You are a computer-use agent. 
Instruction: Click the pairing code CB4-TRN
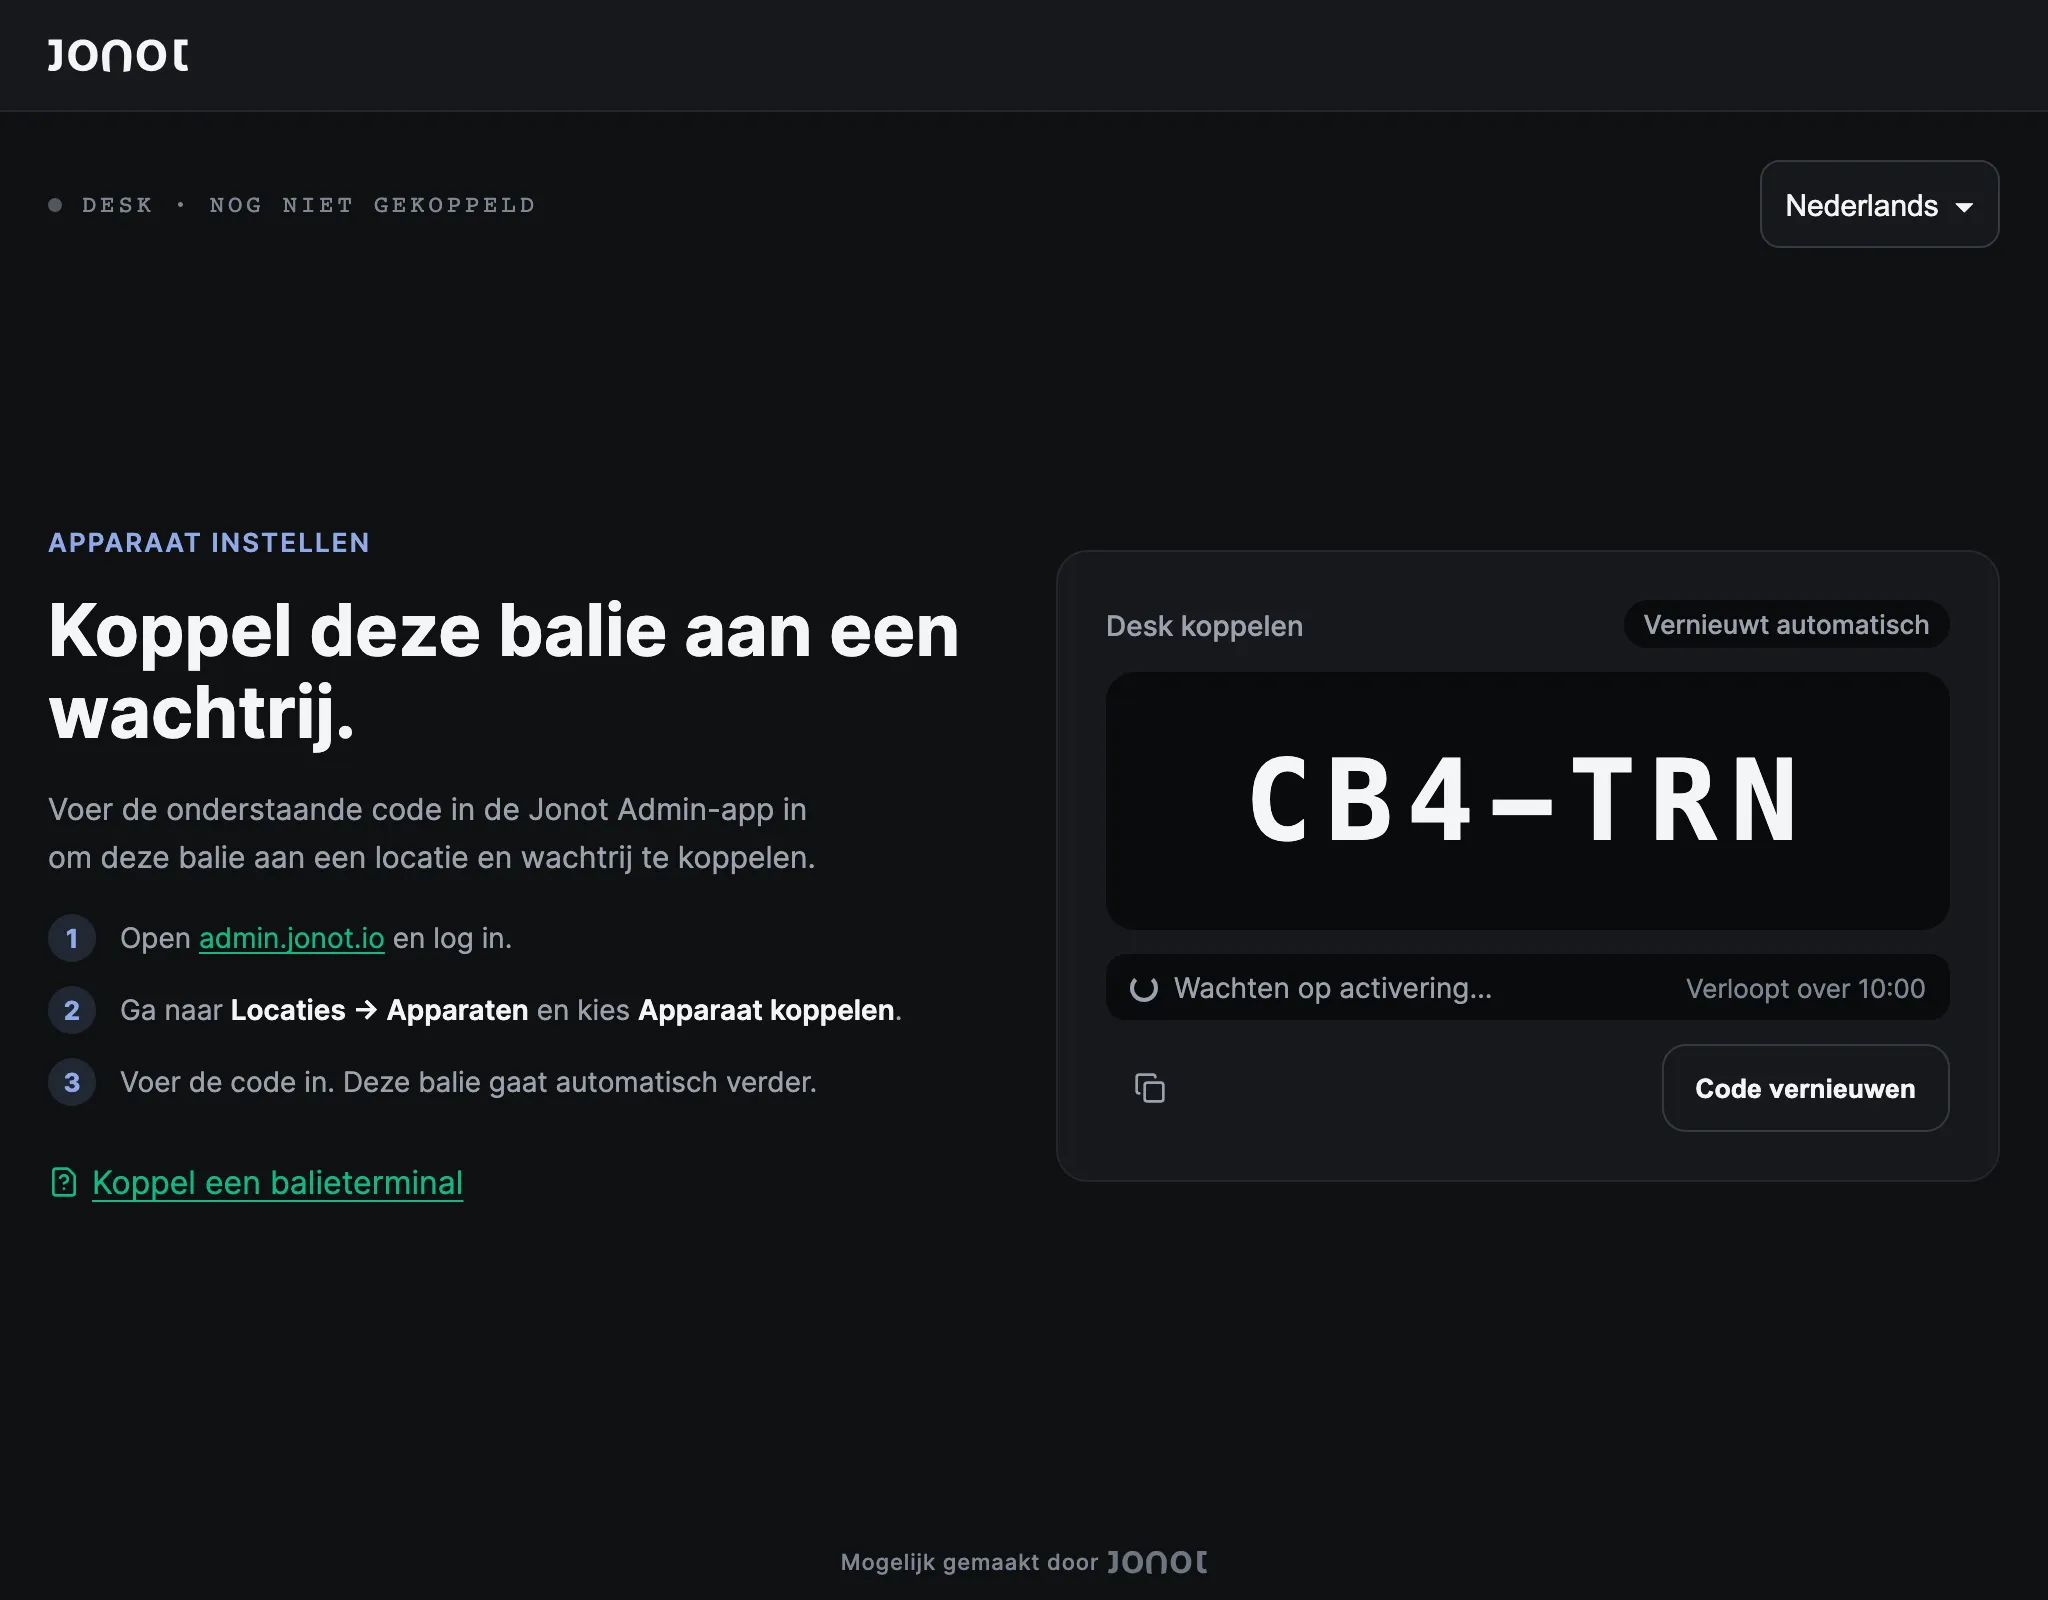1527,800
